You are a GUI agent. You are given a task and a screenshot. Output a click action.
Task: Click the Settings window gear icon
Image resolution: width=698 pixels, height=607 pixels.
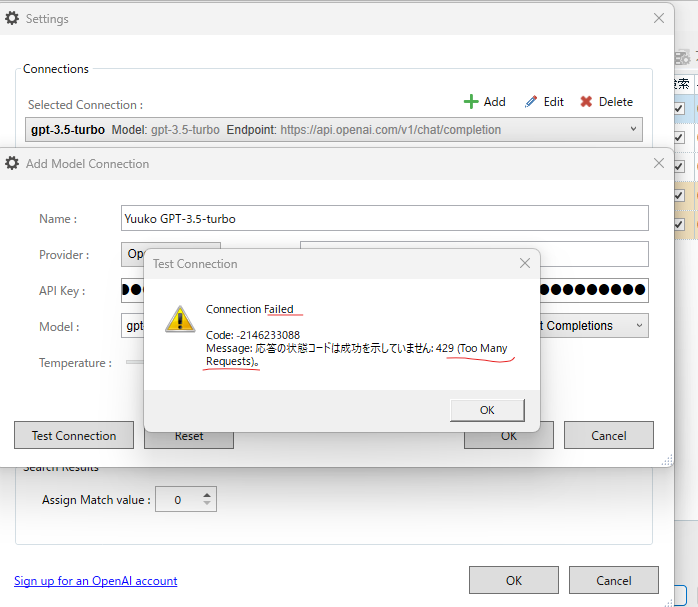pyautogui.click(x=12, y=18)
